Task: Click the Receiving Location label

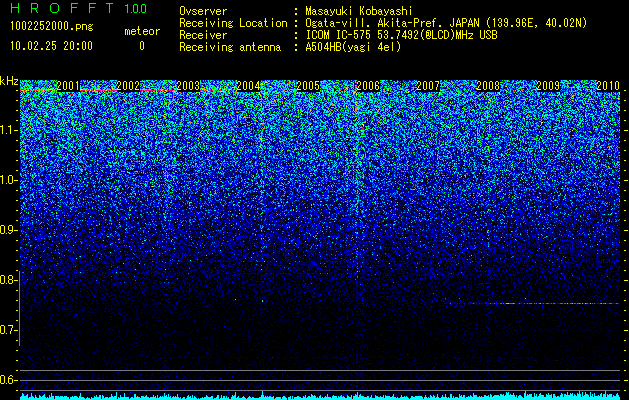Action: (233, 23)
